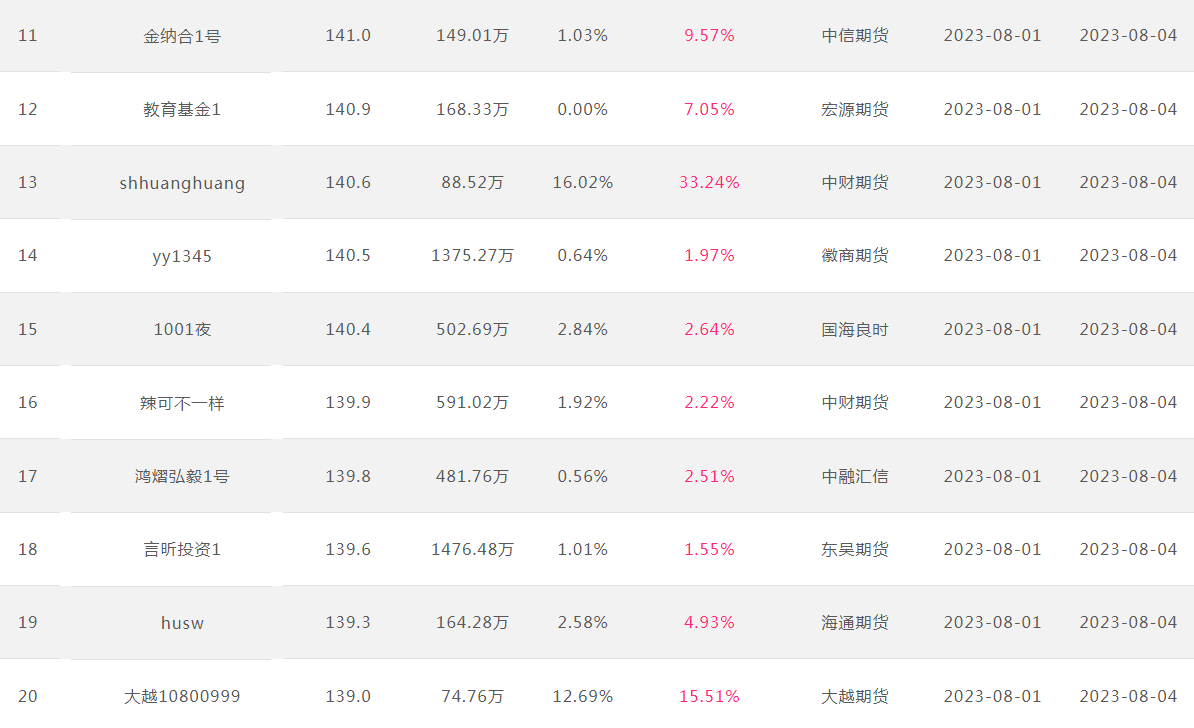Open the 大越10800999 account link
Viewport: 1194px width, 728px height.
tap(182, 697)
